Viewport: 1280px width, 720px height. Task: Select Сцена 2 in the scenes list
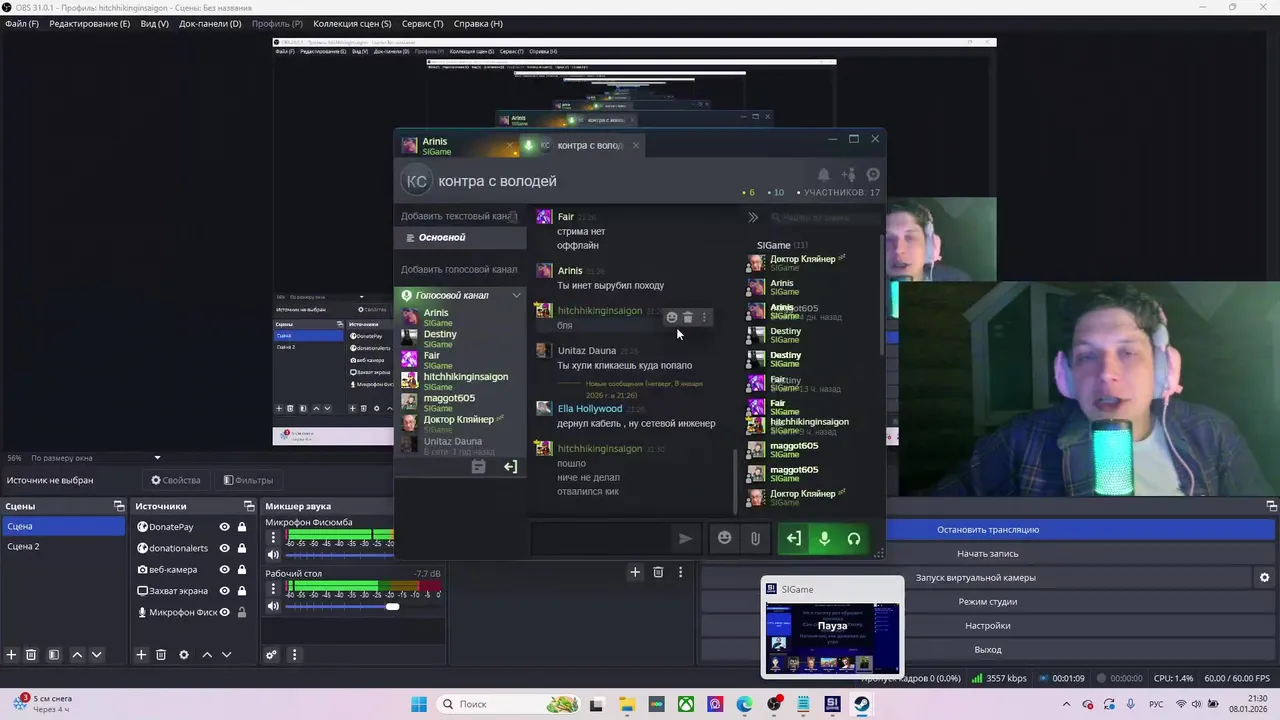64,547
